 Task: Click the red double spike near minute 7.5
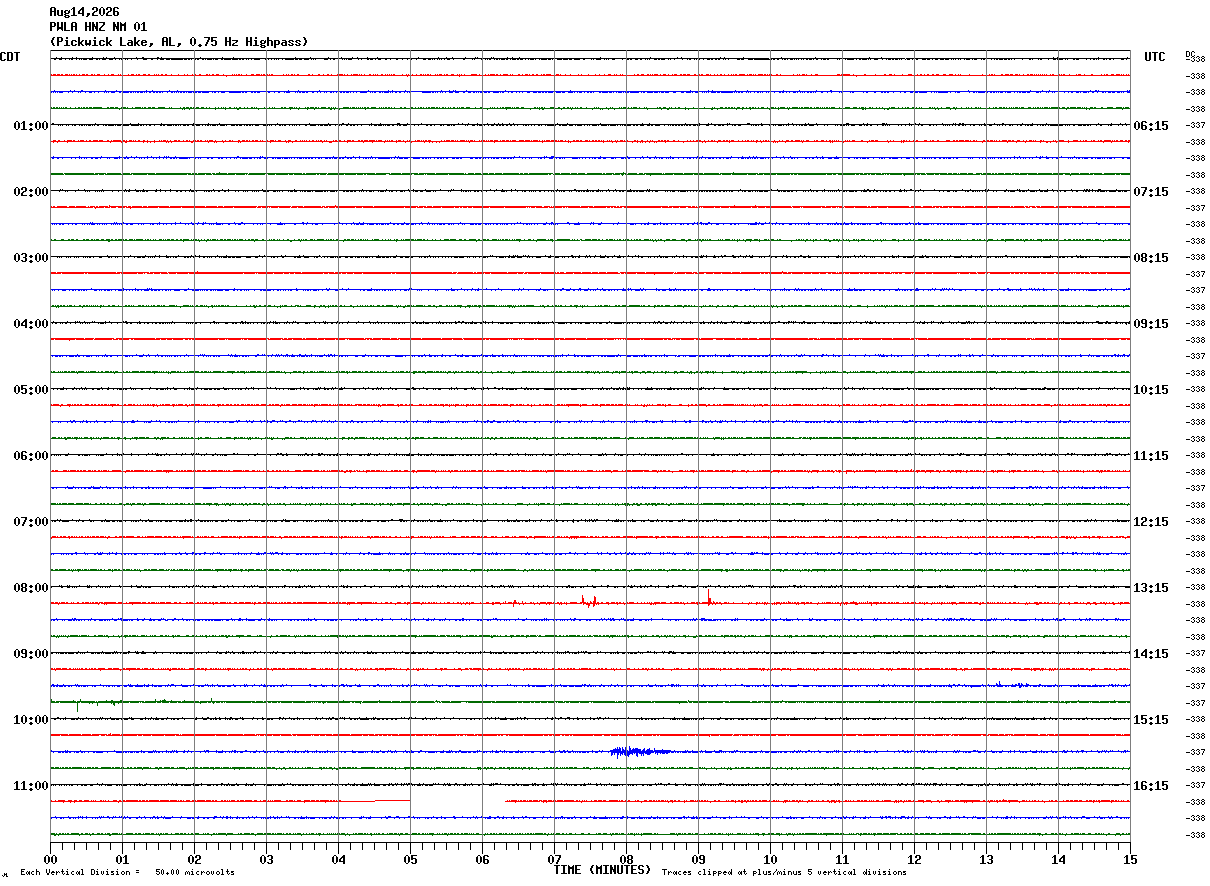[x=589, y=601]
